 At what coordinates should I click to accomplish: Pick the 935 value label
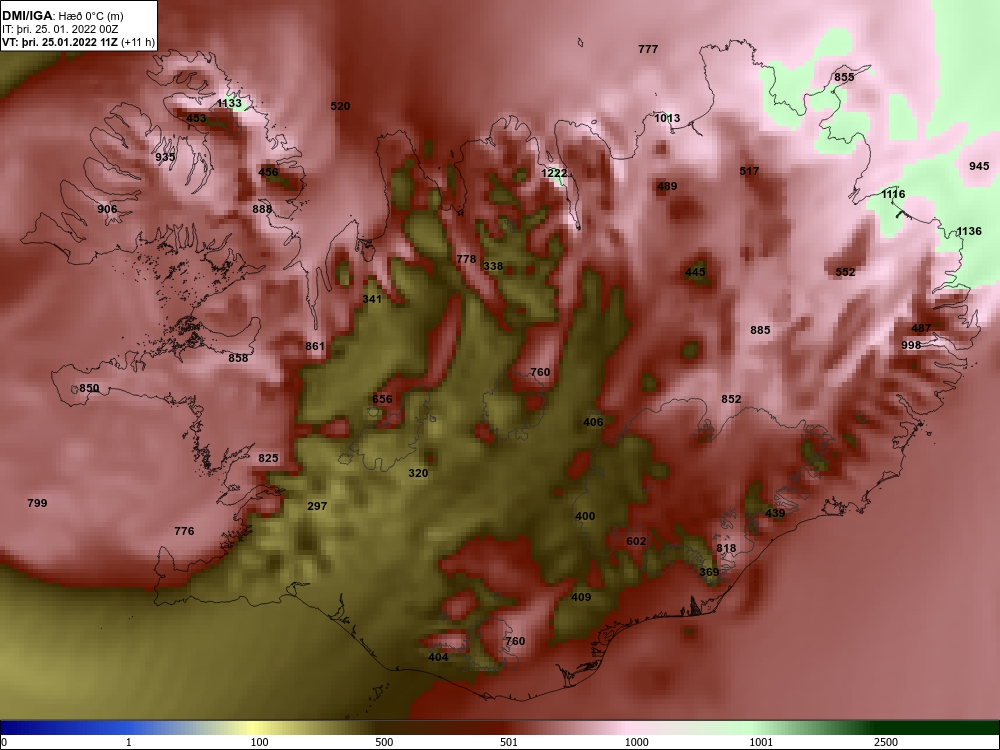[165, 157]
